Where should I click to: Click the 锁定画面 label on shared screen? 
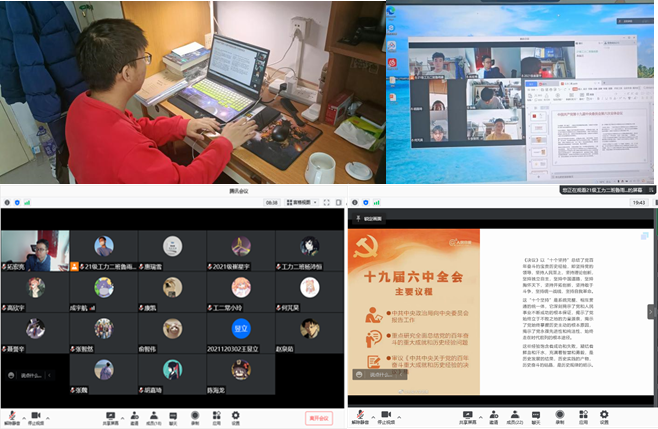click(370, 217)
